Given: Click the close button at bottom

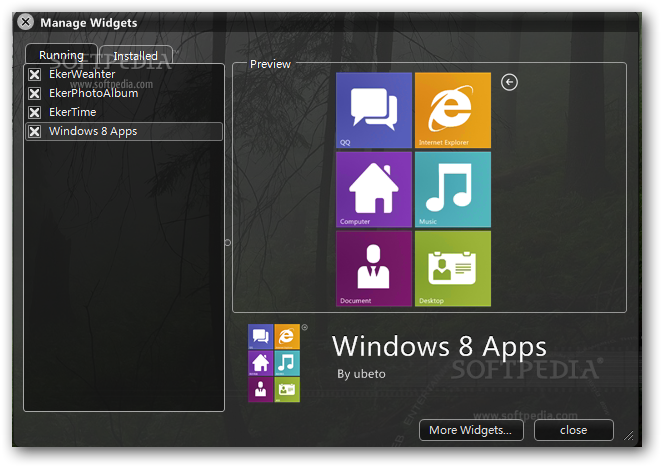Looking at the screenshot, I should coord(574,430).
